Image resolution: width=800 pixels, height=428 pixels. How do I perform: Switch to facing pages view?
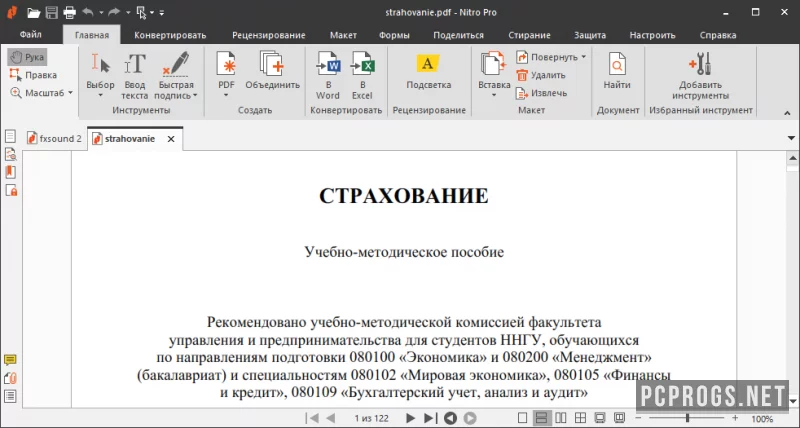pos(561,418)
